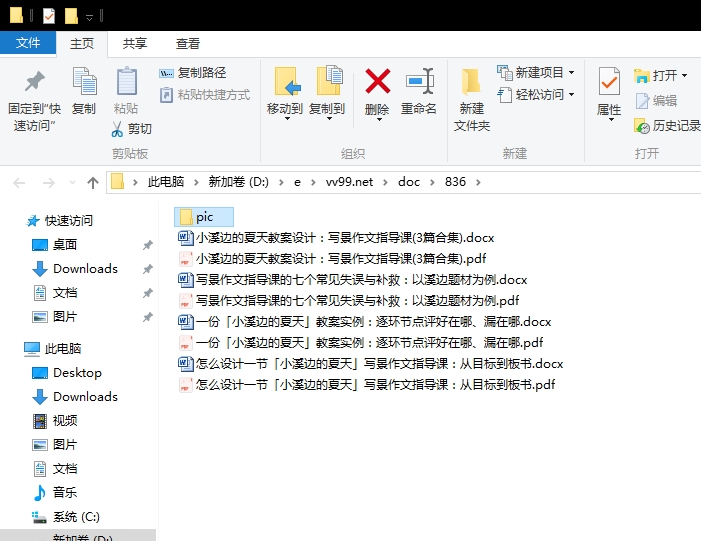Image resolution: width=701 pixels, height=541 pixels.
Task: Open recent locations dropdown arrow
Action: click(72, 182)
